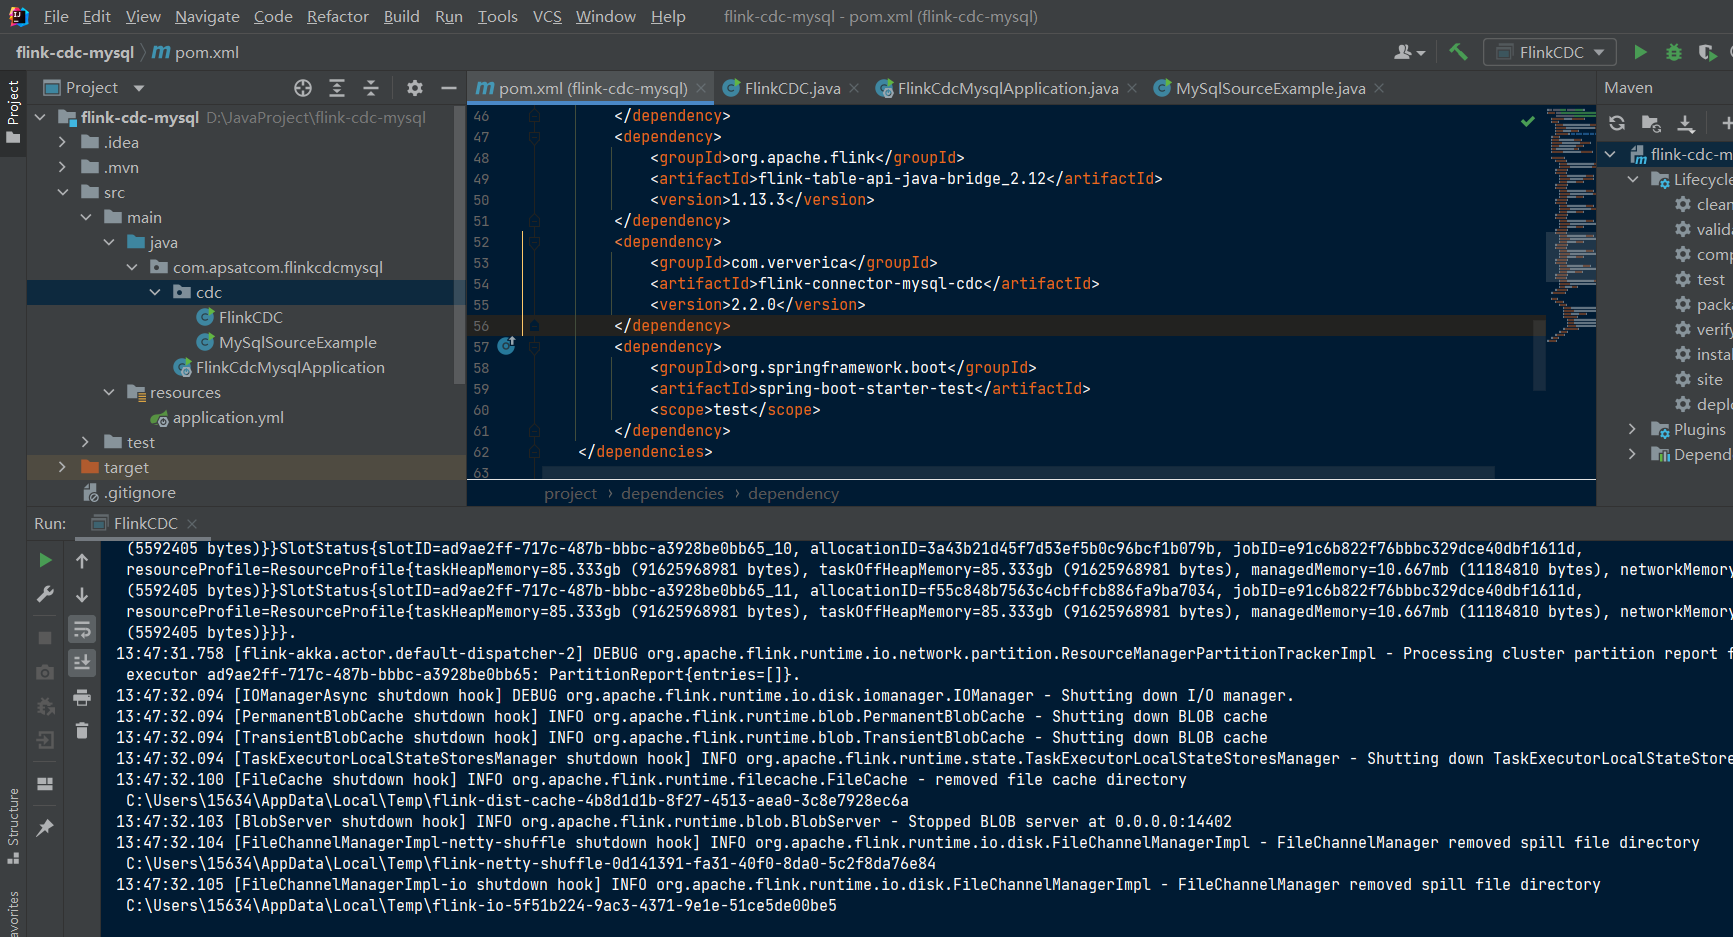1733x937 pixels.
Task: Close the FlinkCDC run tab
Action: tap(192, 523)
